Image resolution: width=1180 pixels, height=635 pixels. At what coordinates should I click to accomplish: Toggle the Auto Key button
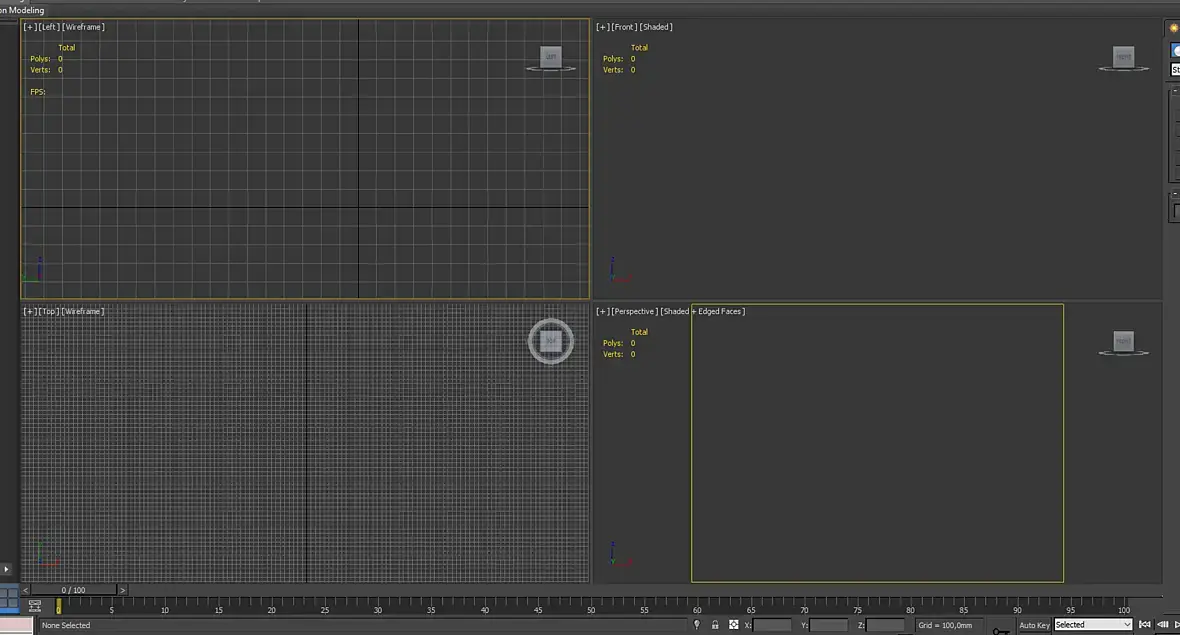[x=1034, y=625]
